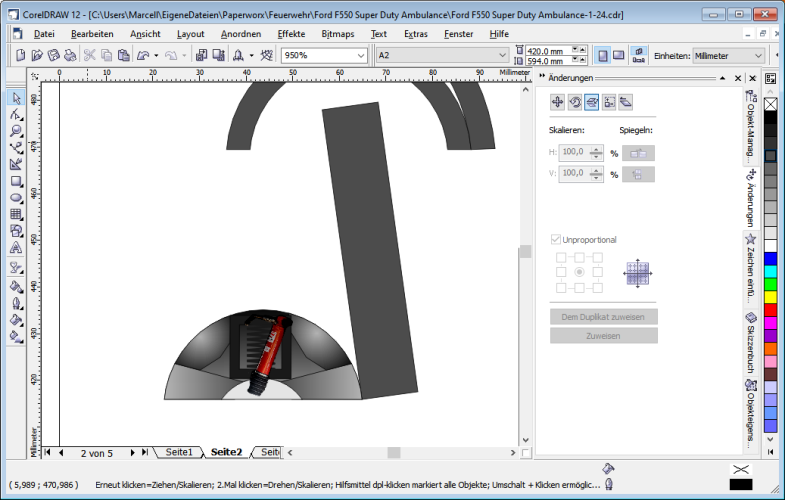This screenshot has height=500, width=785.
Task: Select the Outline pen tool
Action: pyautogui.click(x=16, y=303)
